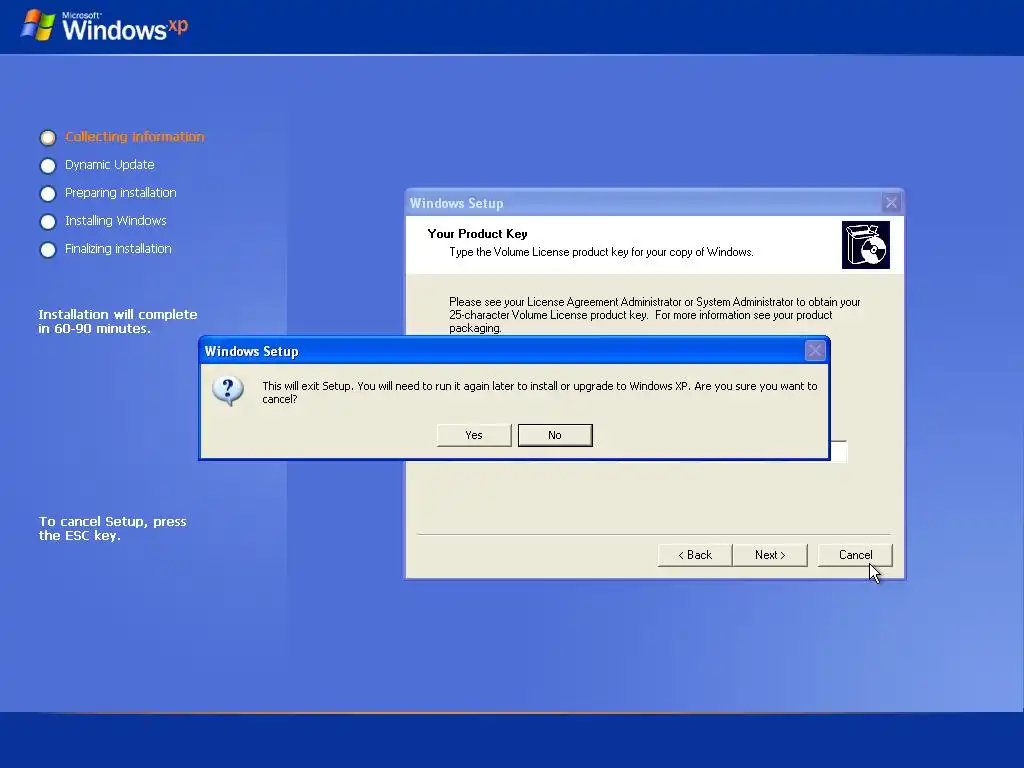Image resolution: width=1024 pixels, height=768 pixels.
Task: Click Back in the Product Key window
Action: point(695,554)
